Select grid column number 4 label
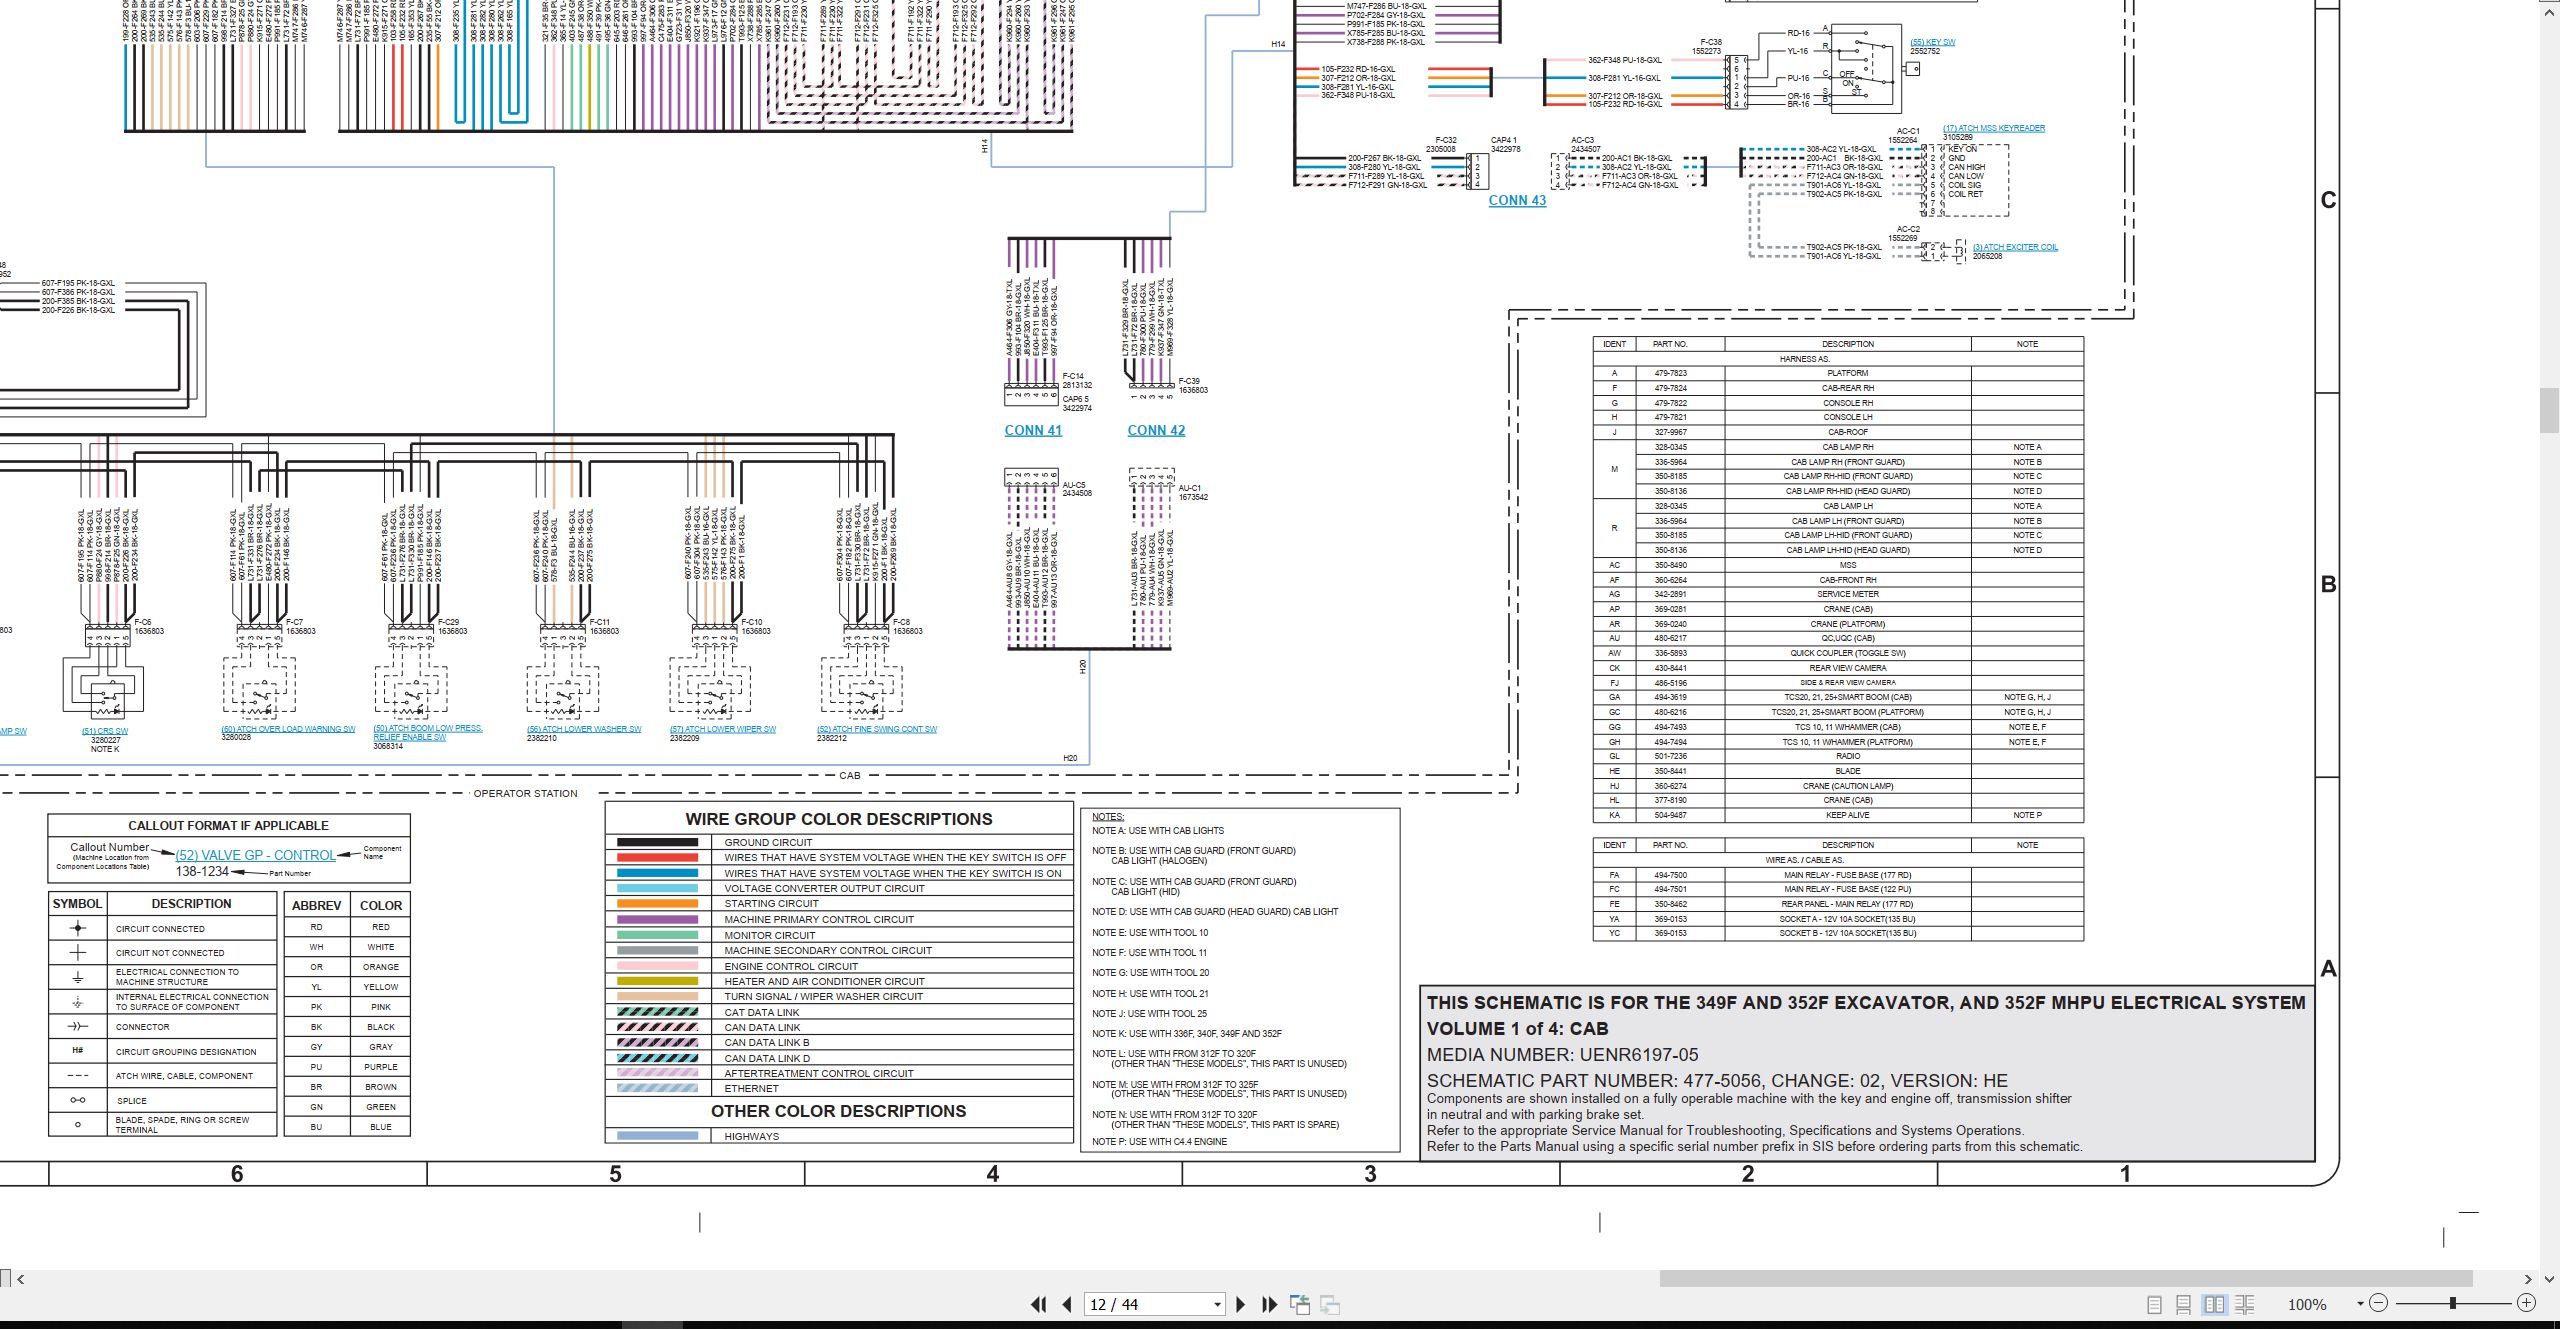 tap(993, 1174)
